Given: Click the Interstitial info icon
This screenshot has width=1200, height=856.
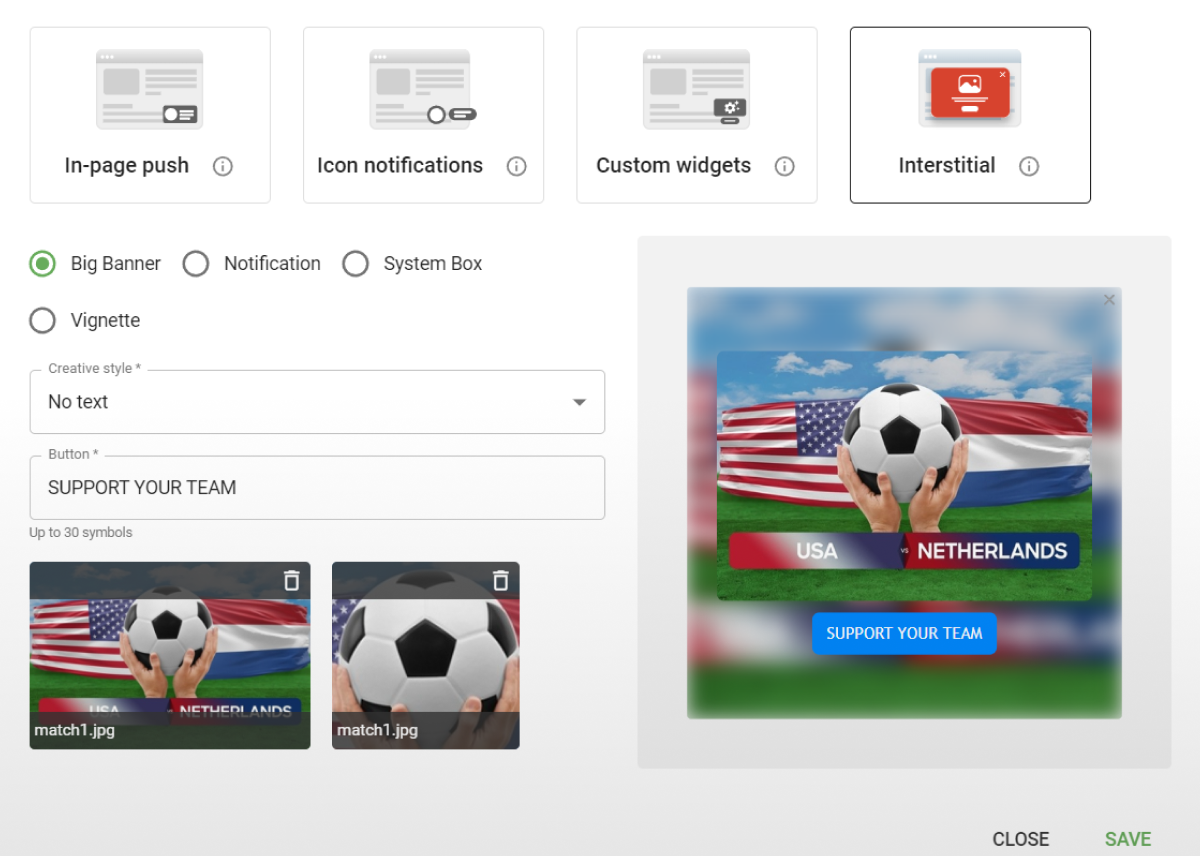Looking at the screenshot, I should [x=1029, y=166].
